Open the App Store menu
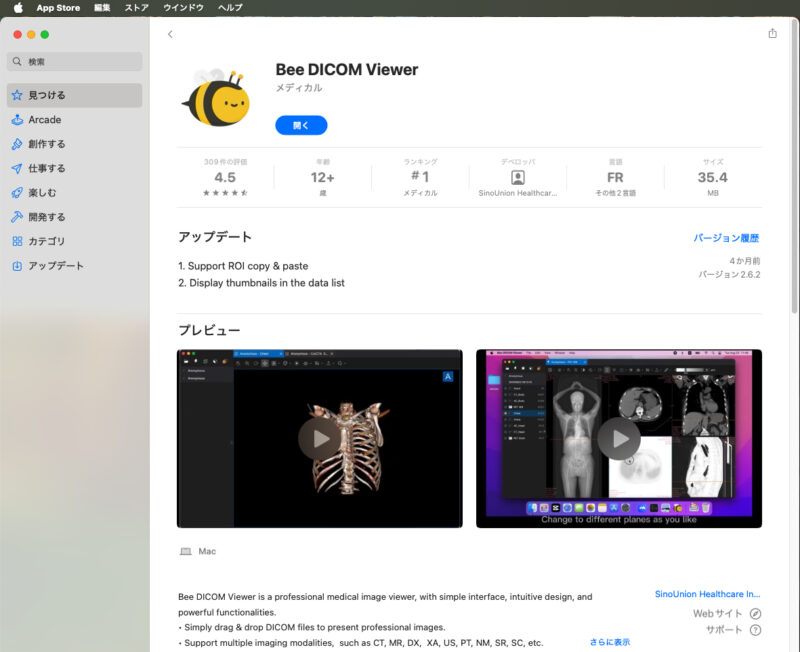Viewport: 800px width, 652px height. pyautogui.click(x=58, y=8)
